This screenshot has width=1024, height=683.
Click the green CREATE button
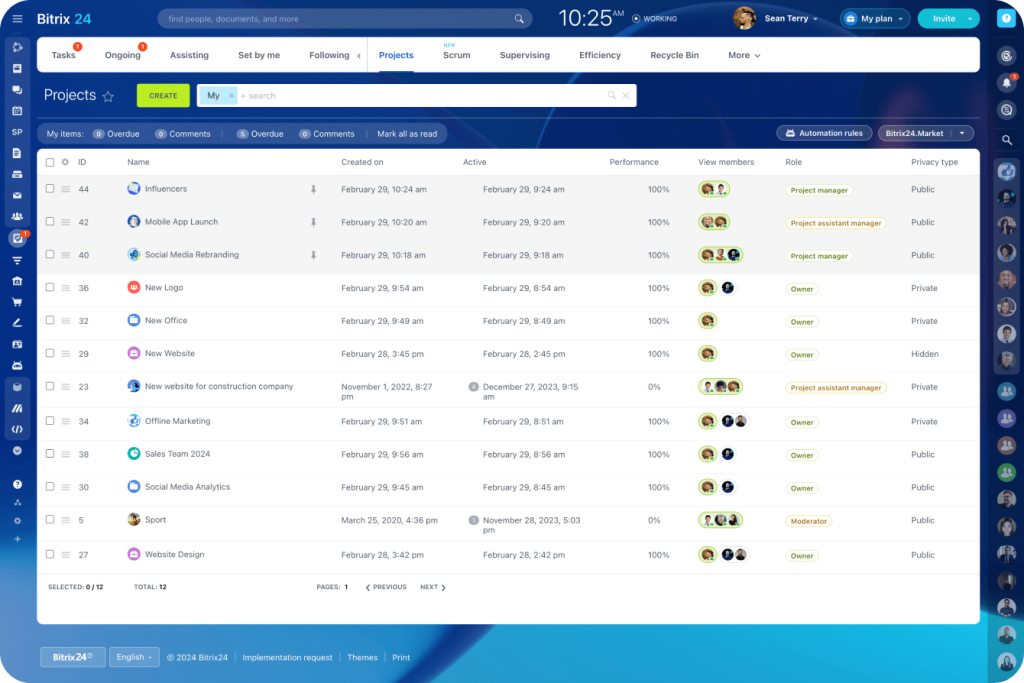point(163,95)
